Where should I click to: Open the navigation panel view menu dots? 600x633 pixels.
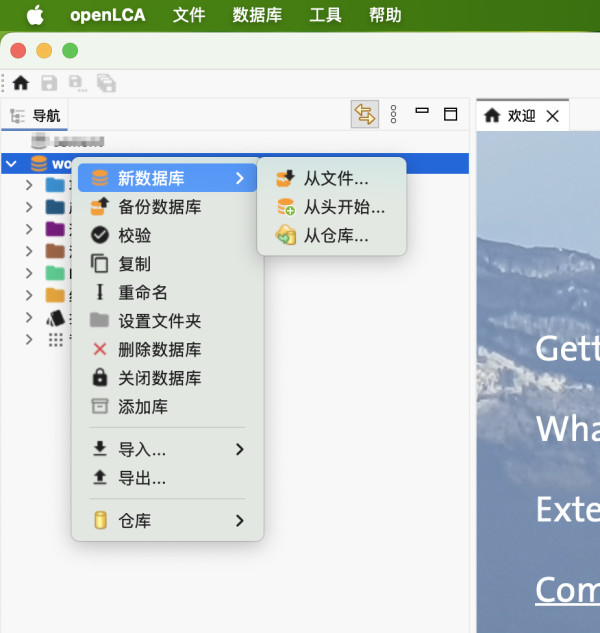pos(394,115)
